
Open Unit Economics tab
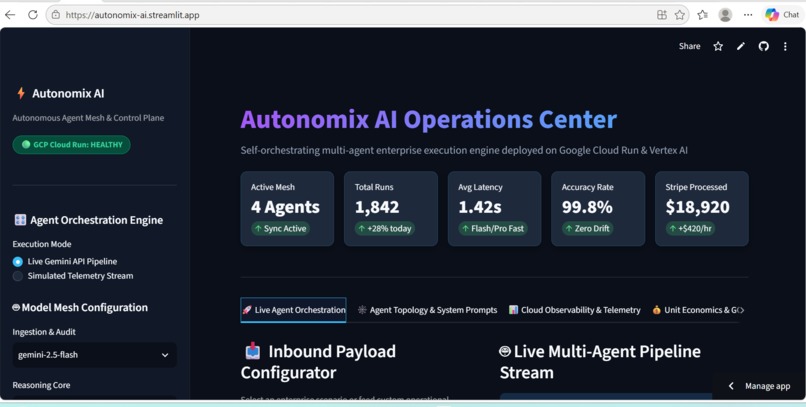tap(698, 310)
